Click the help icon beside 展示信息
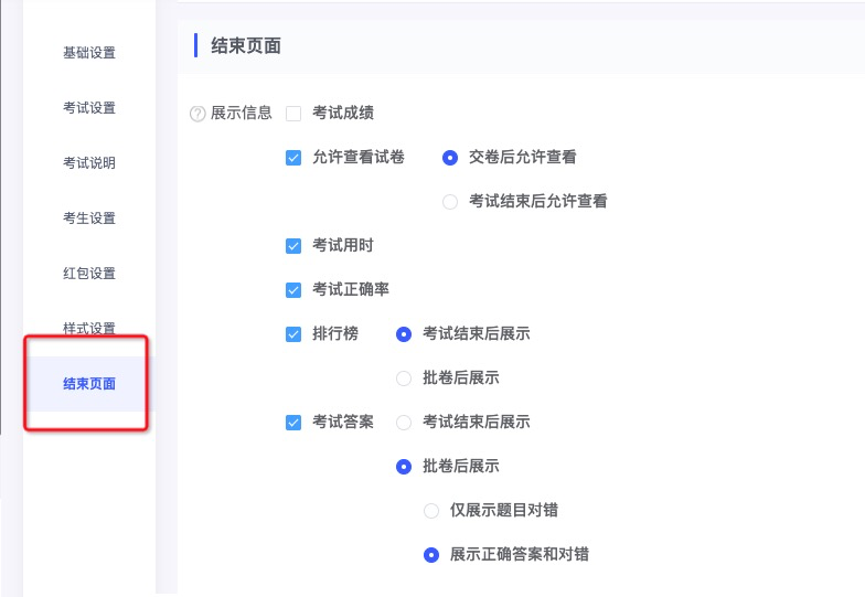The height and width of the screenshot is (597, 866). click(197, 114)
